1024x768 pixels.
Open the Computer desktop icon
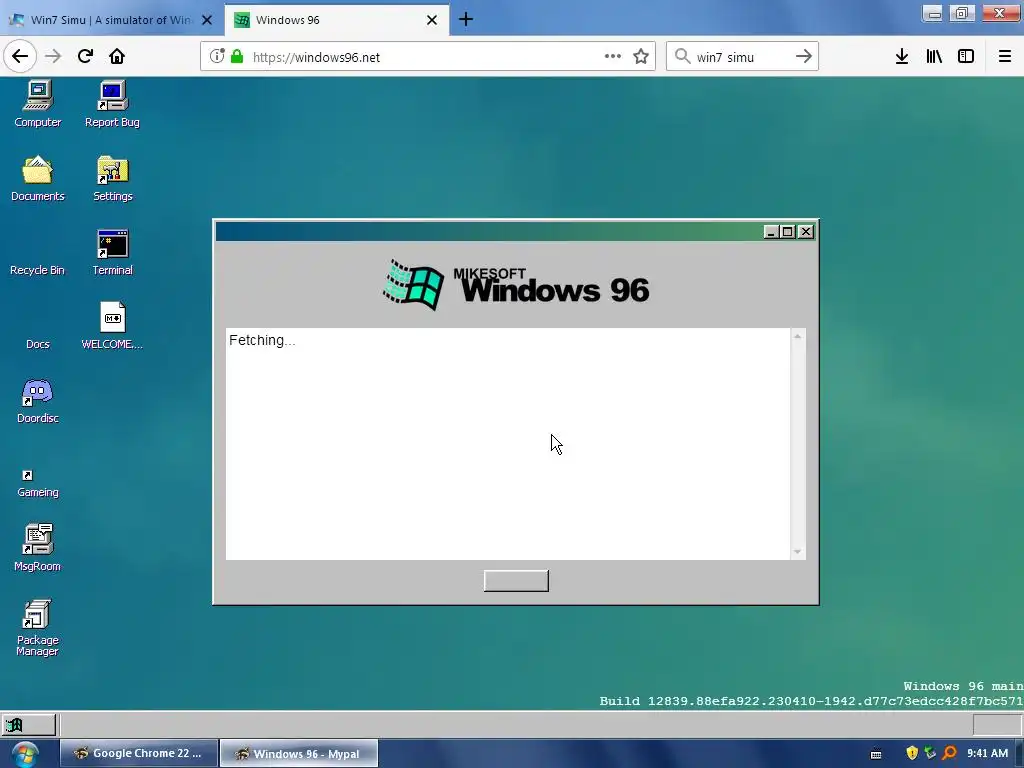[x=38, y=104]
